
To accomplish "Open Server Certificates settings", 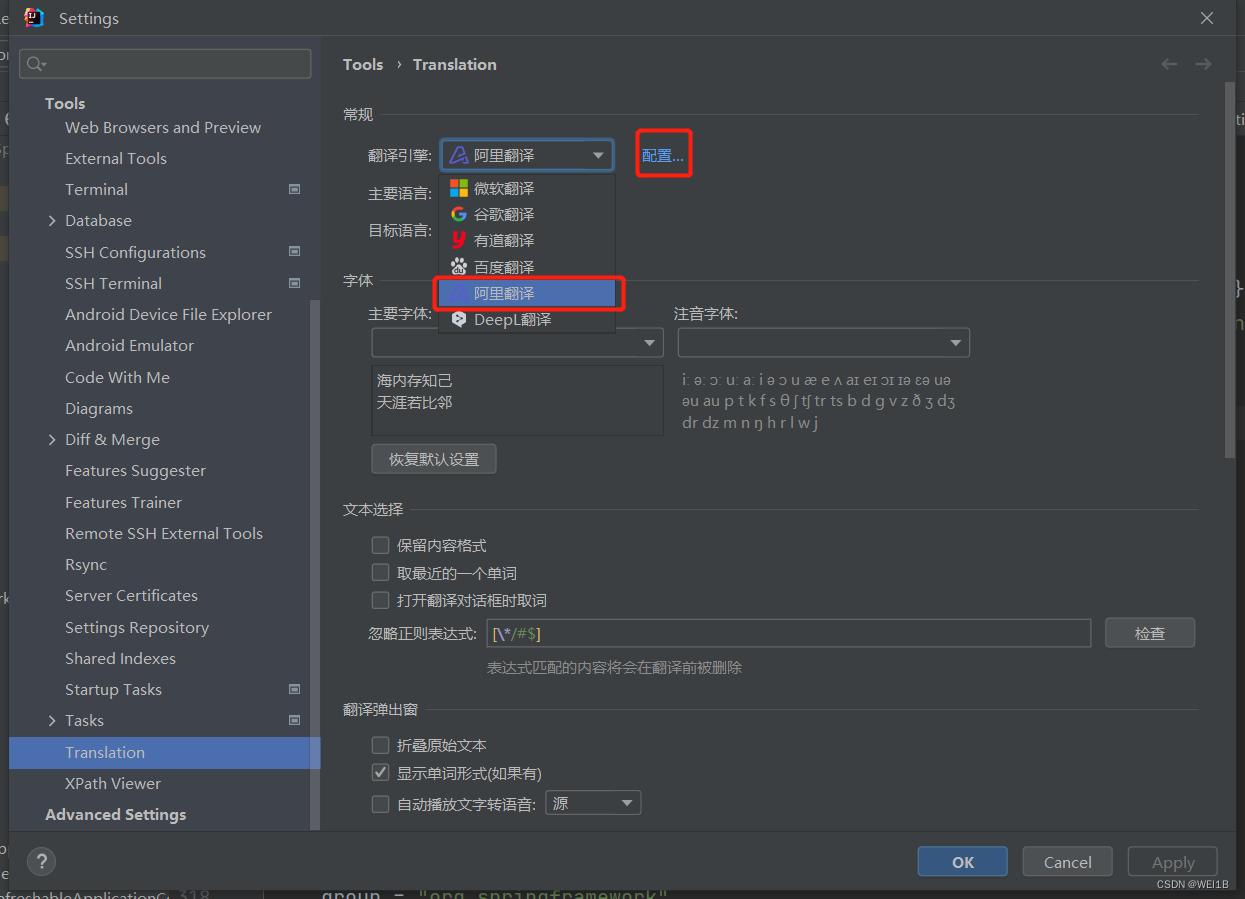I will tap(131, 595).
